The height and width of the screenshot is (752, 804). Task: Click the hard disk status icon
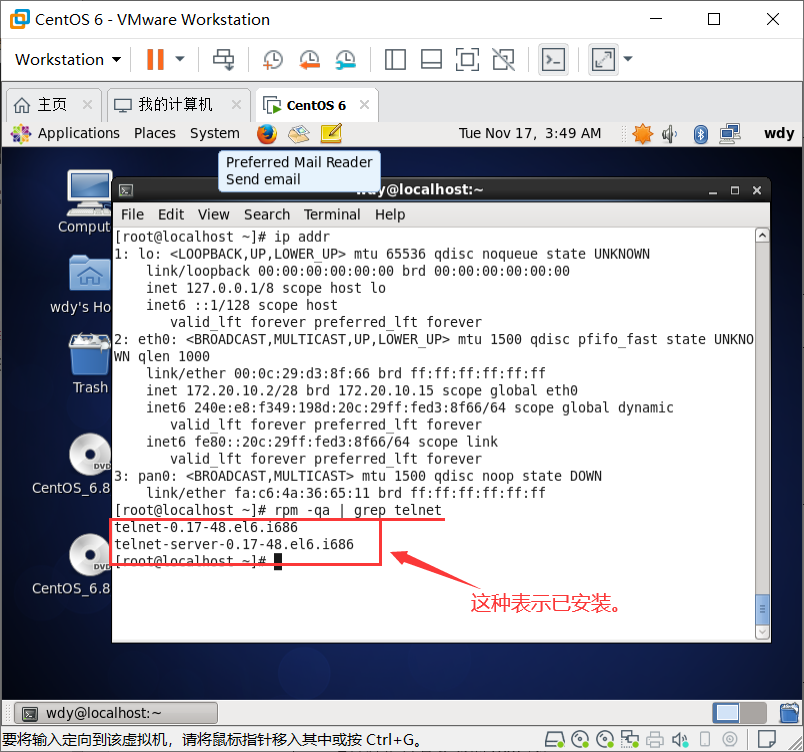click(x=554, y=739)
